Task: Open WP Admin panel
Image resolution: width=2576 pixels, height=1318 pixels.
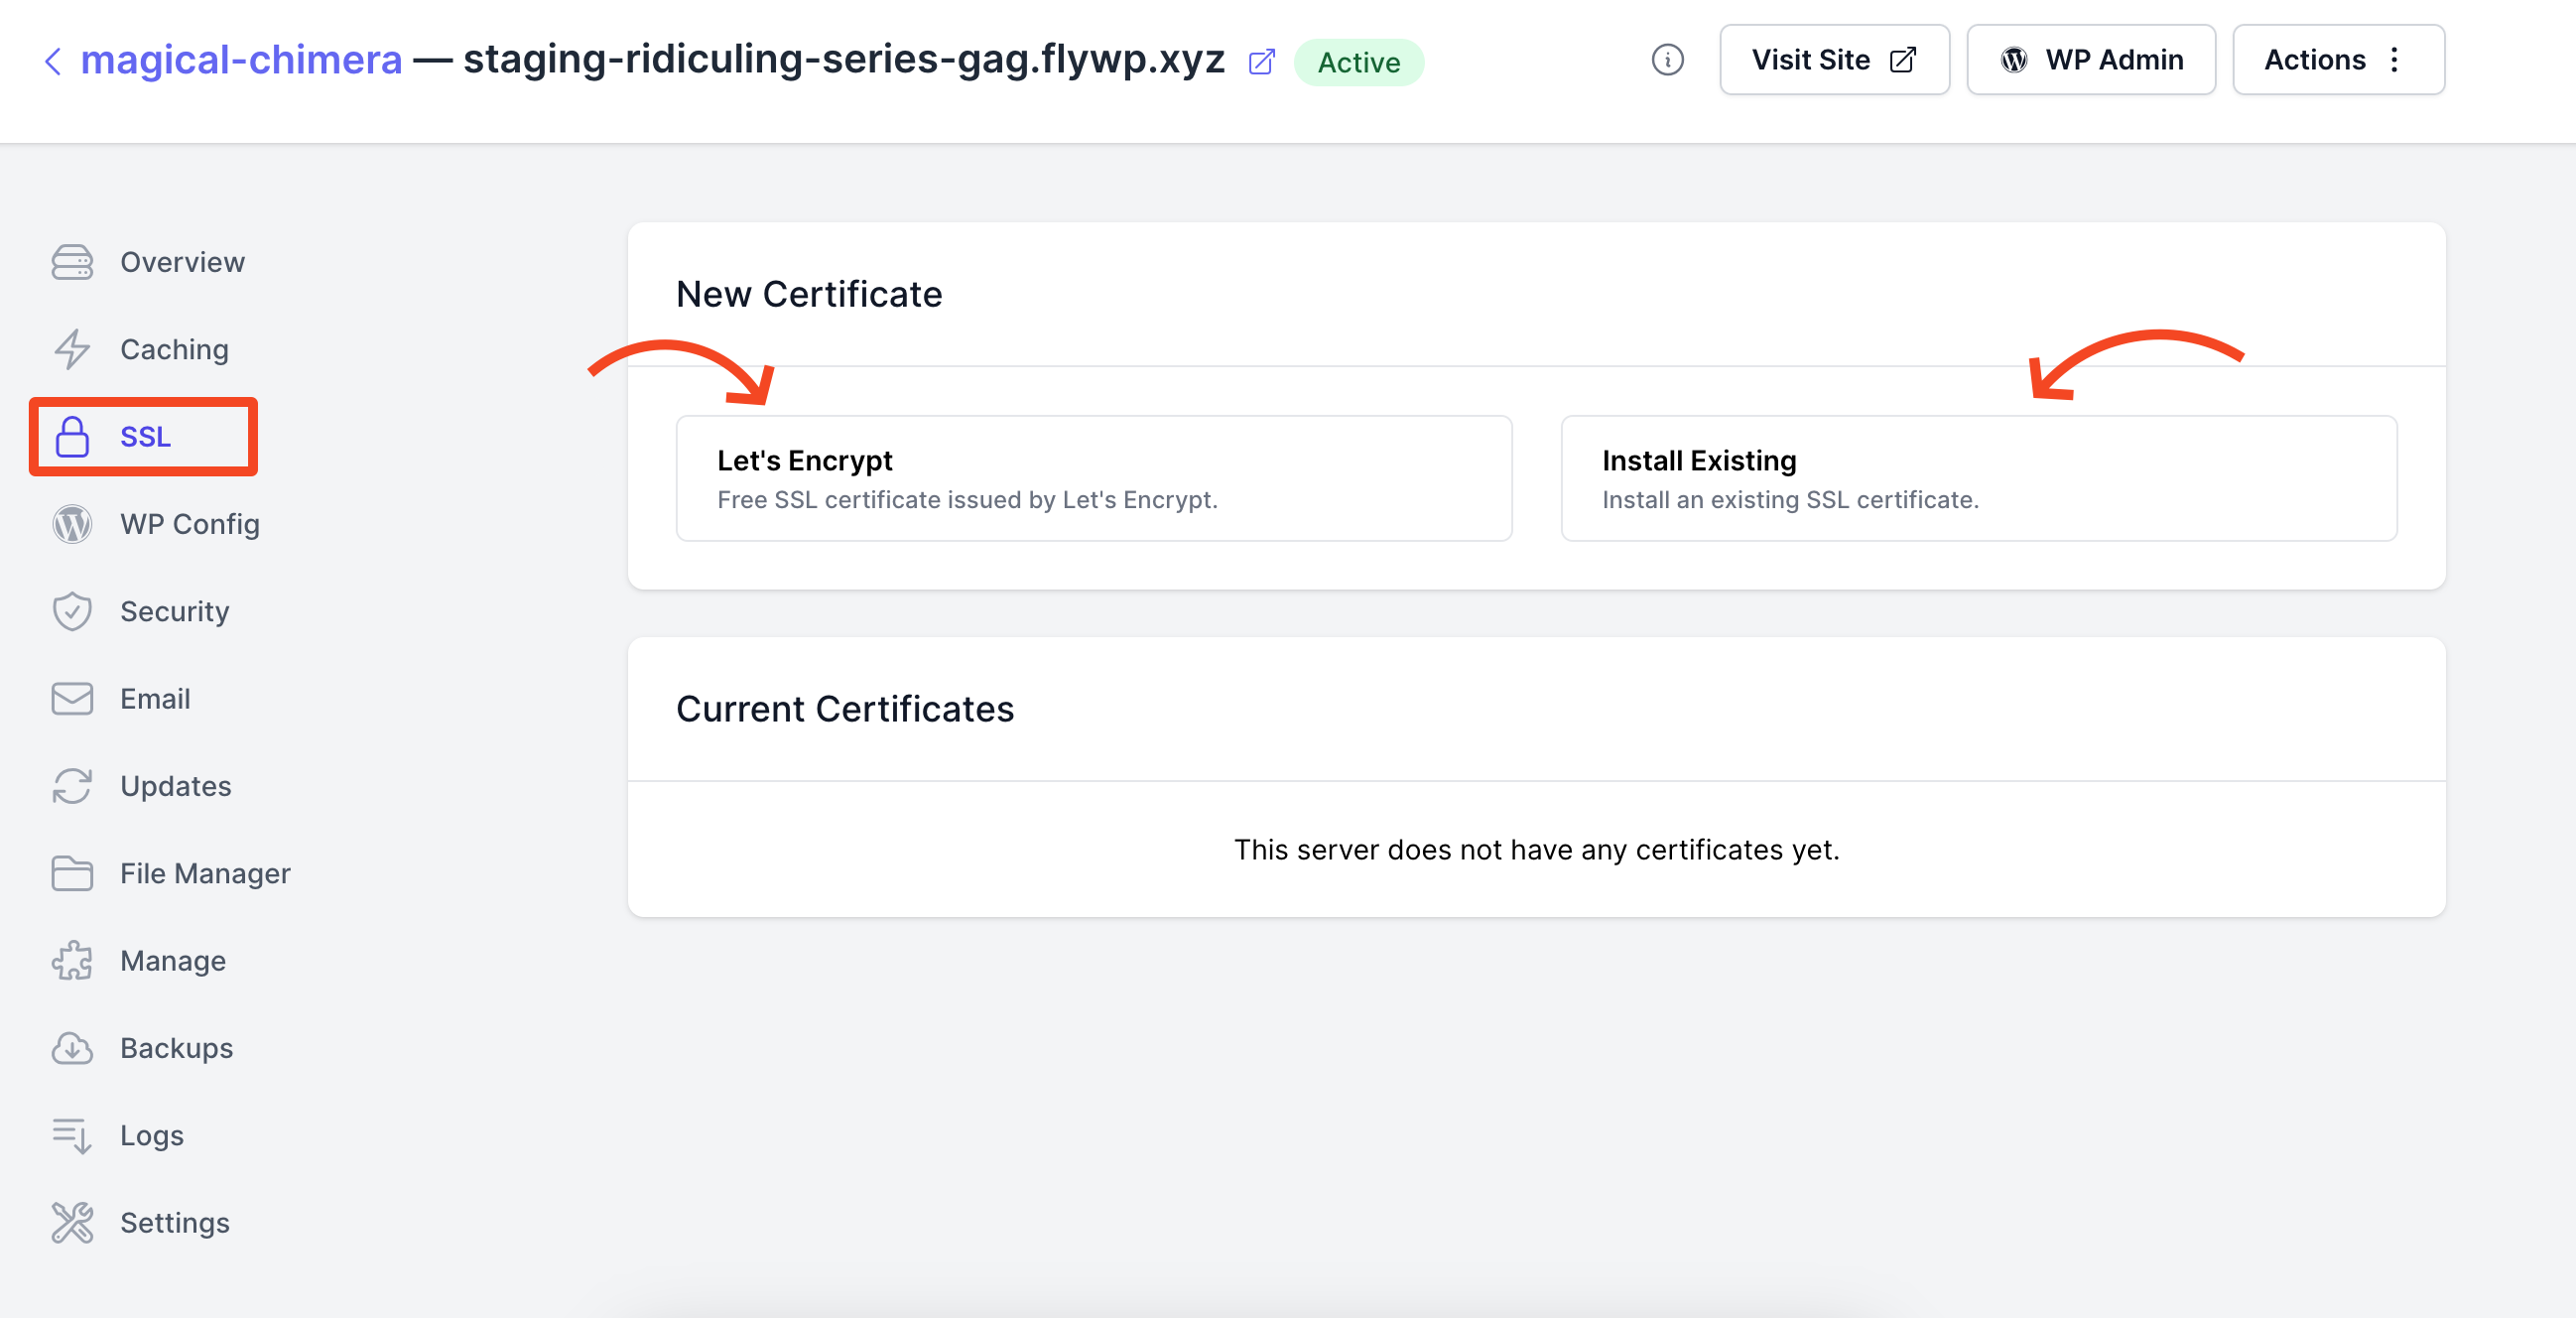Action: (x=2089, y=61)
